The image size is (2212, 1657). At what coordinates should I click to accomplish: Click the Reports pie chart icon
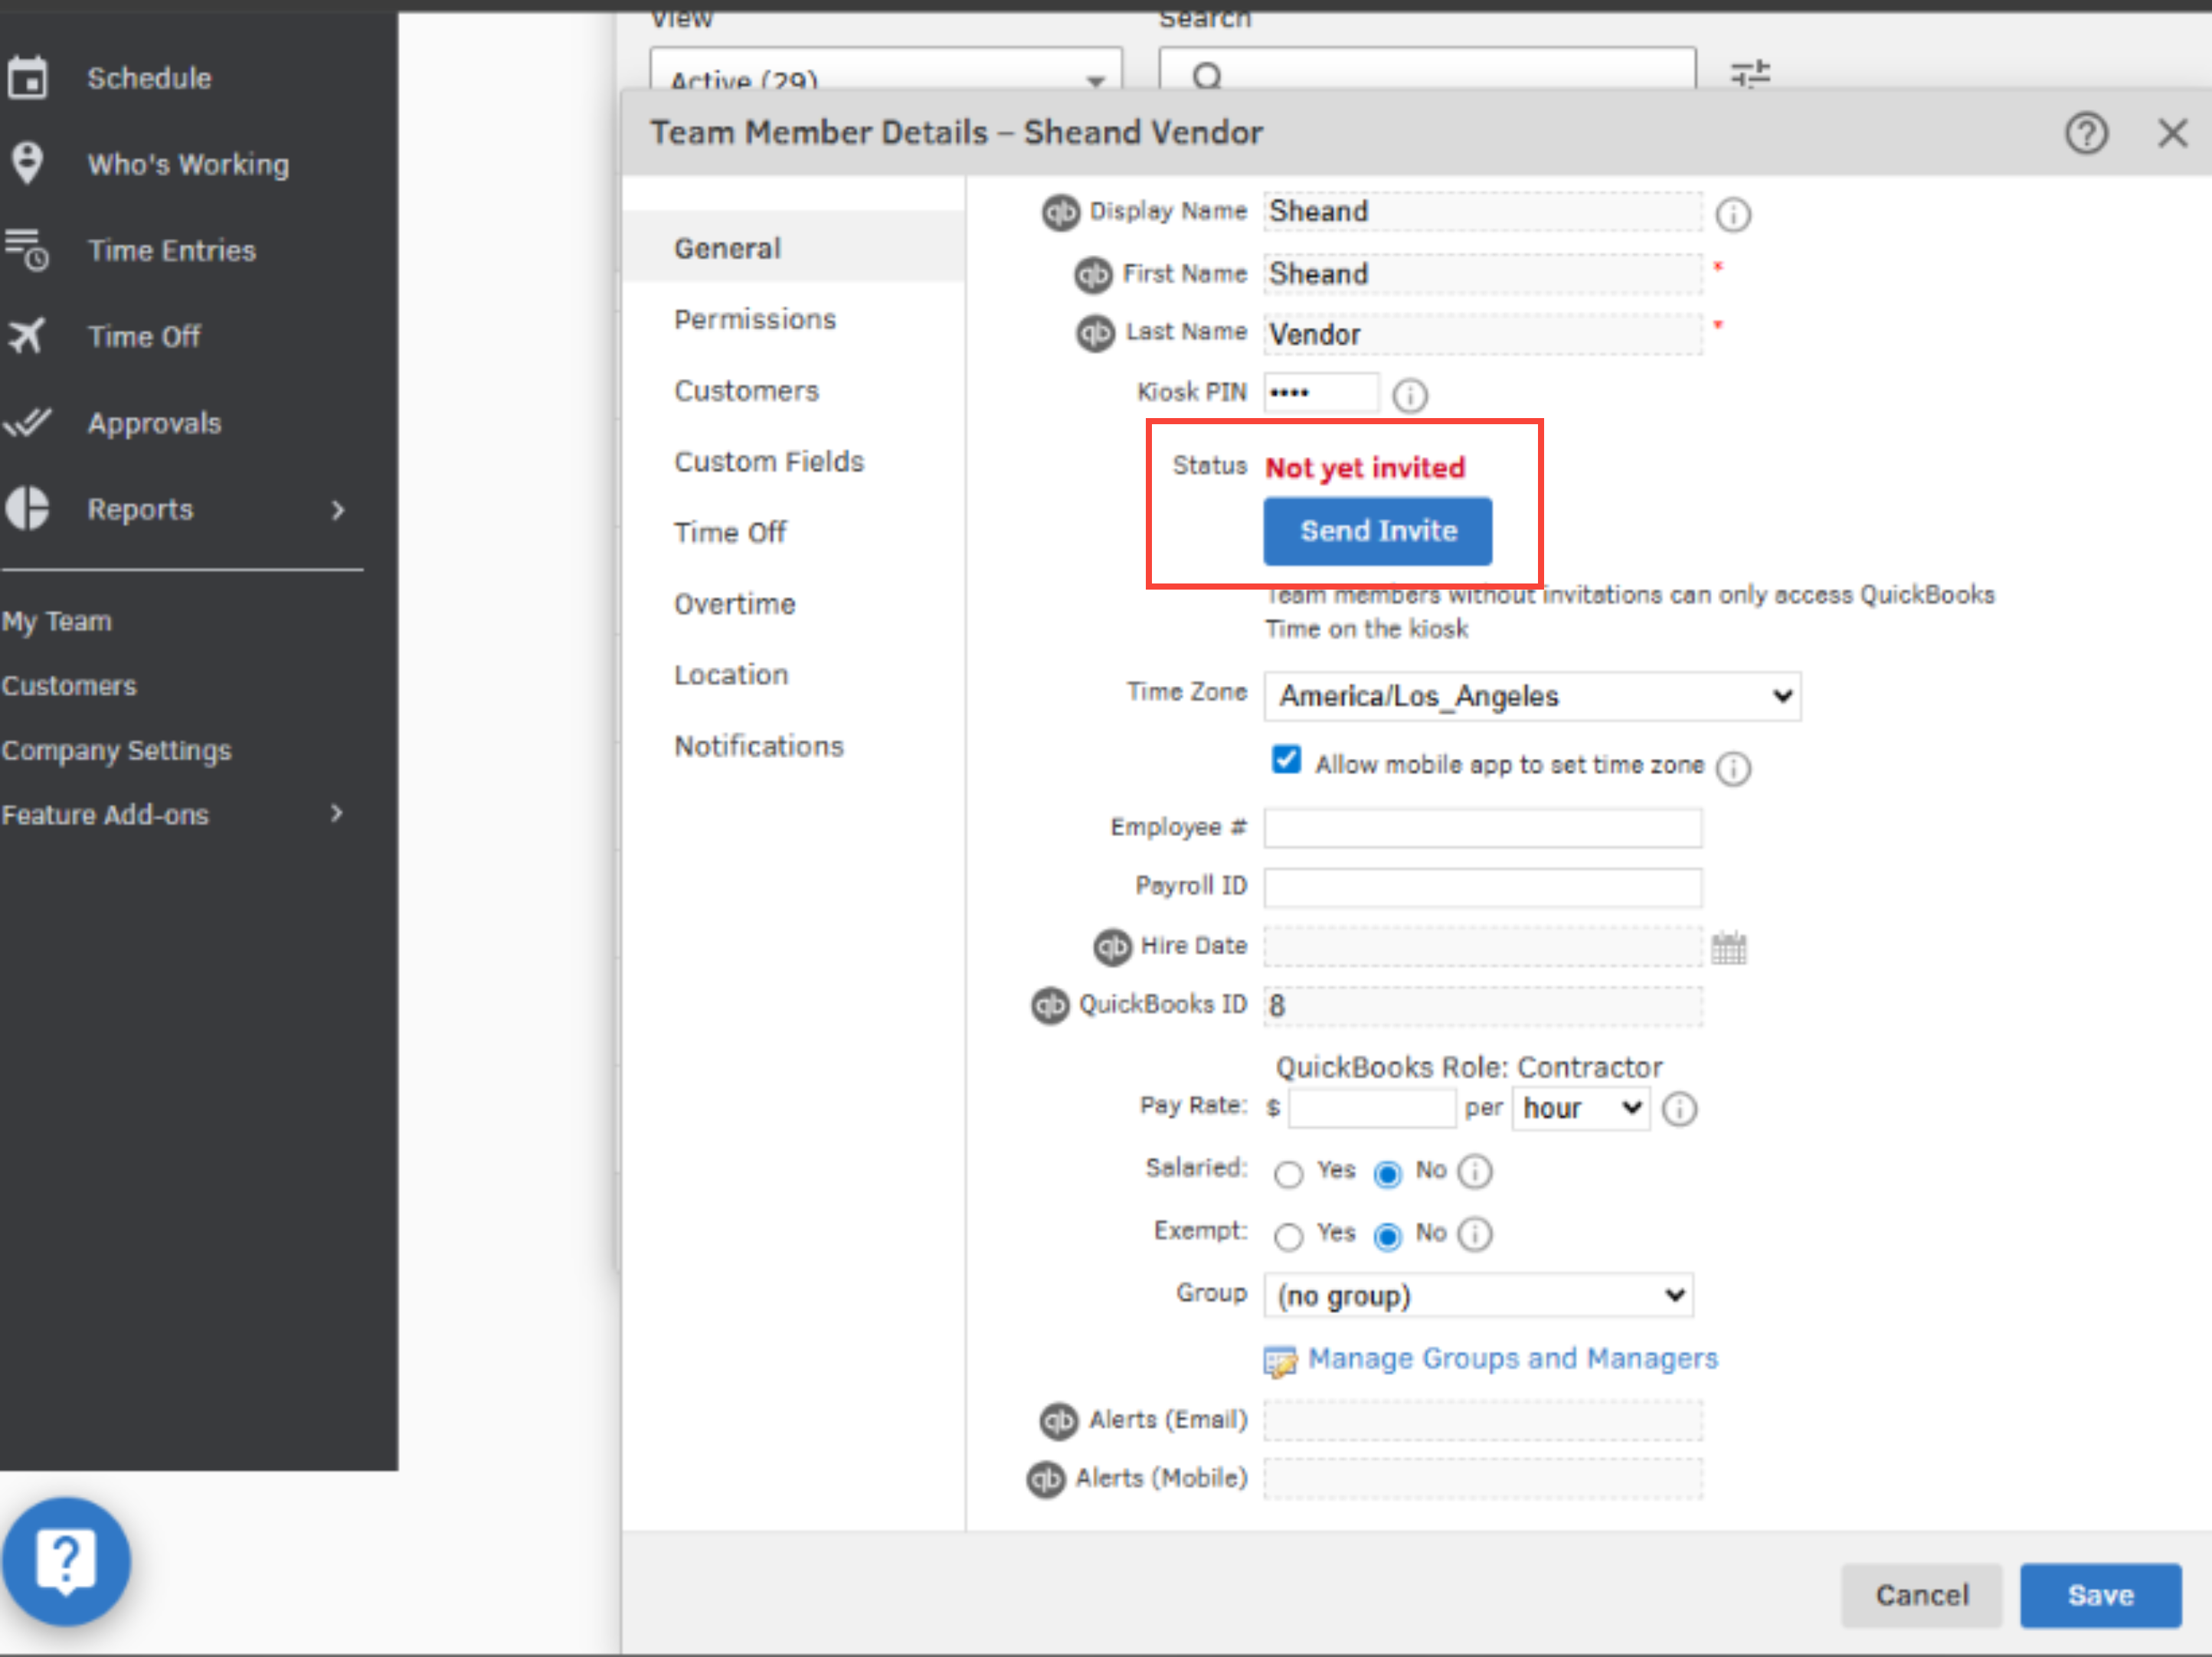pos(27,508)
